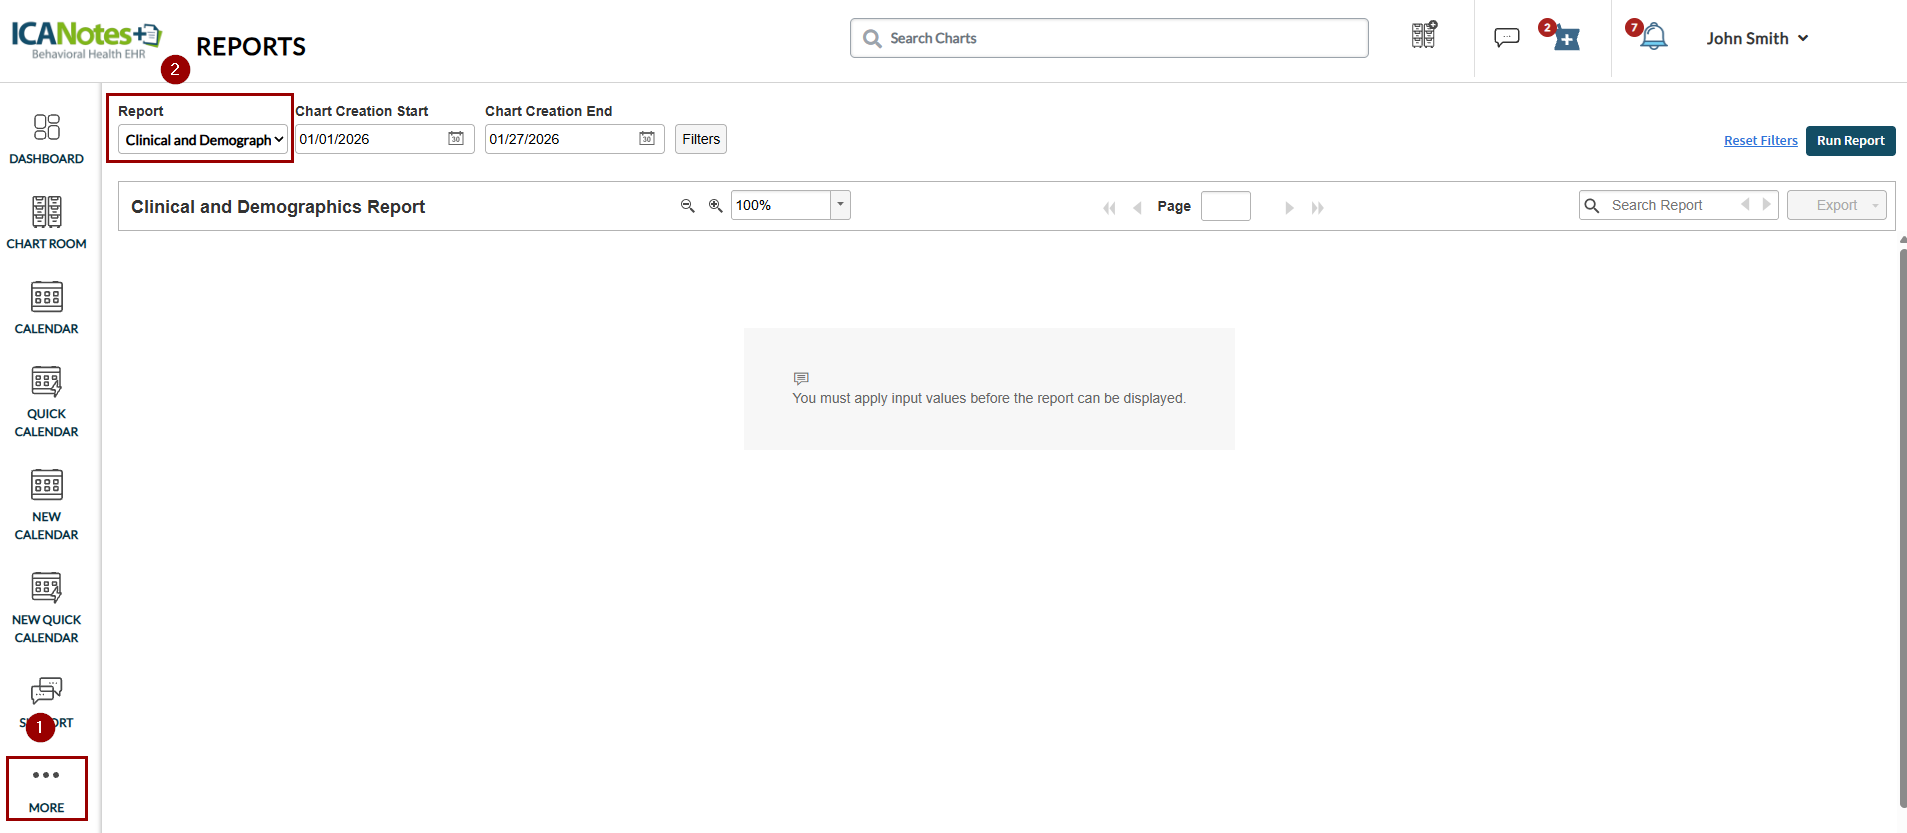The height and width of the screenshot is (833, 1907).
Task: Open the 100% zoom level dropdown
Action: [x=840, y=205]
